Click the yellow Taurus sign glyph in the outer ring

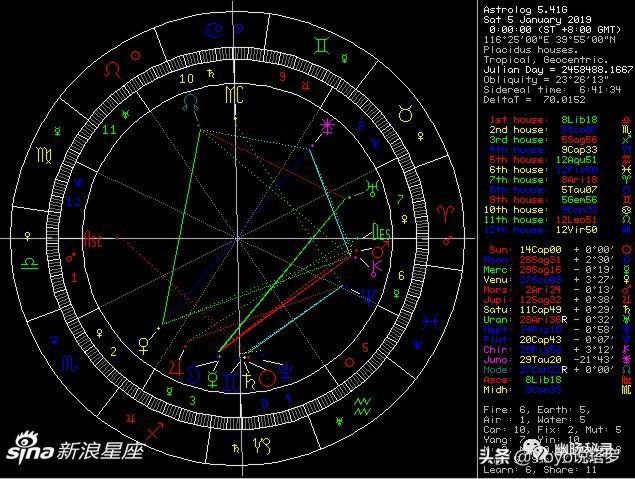tap(405, 113)
